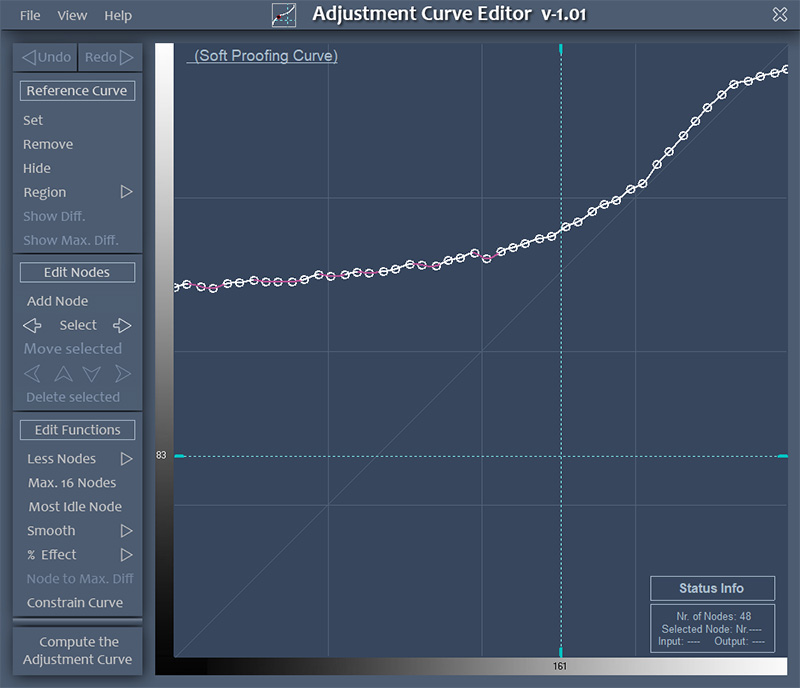
Task: Expand the Smooth submenu arrow
Action: (127, 531)
